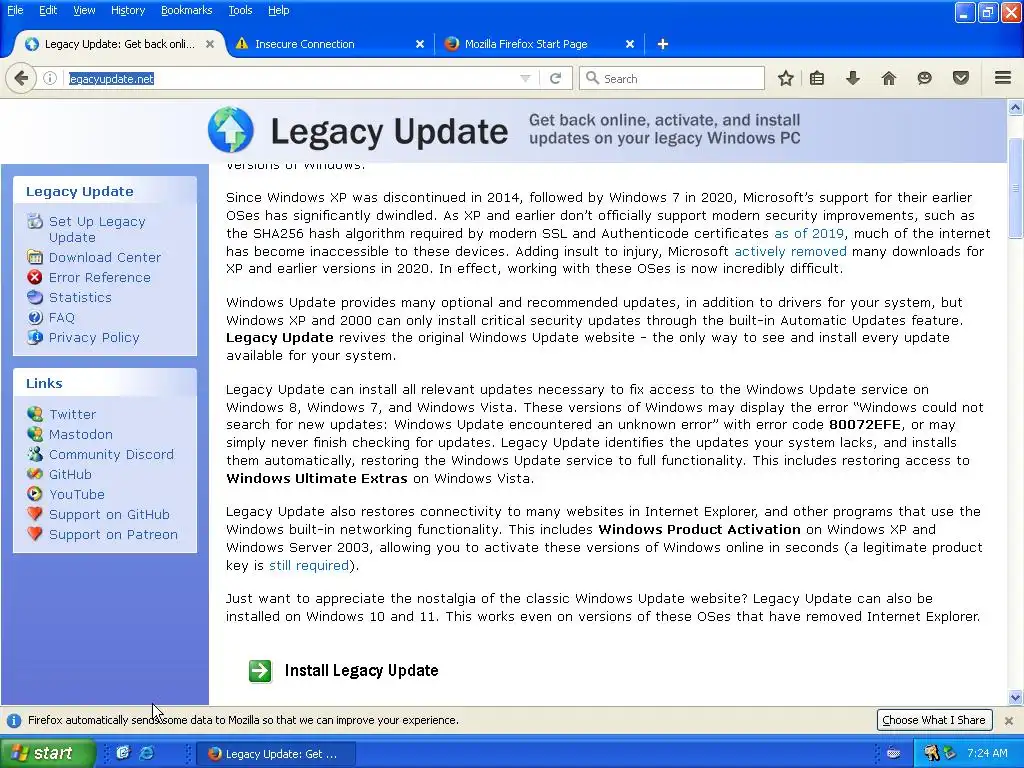Viewport: 1024px width, 768px height.
Task: Click the Install Legacy Update heading
Action: [361, 671]
